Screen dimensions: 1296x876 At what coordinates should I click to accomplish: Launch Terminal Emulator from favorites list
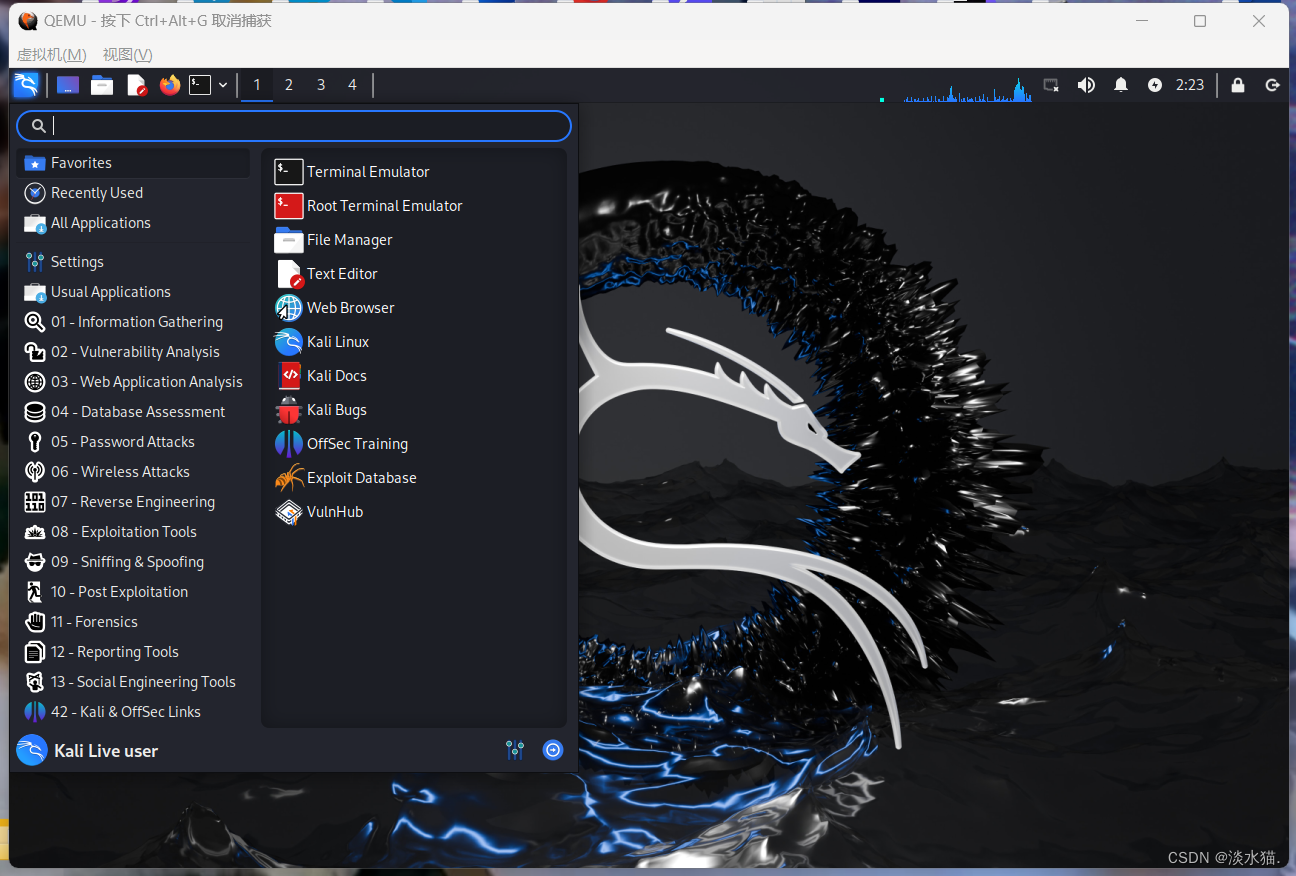click(414, 172)
